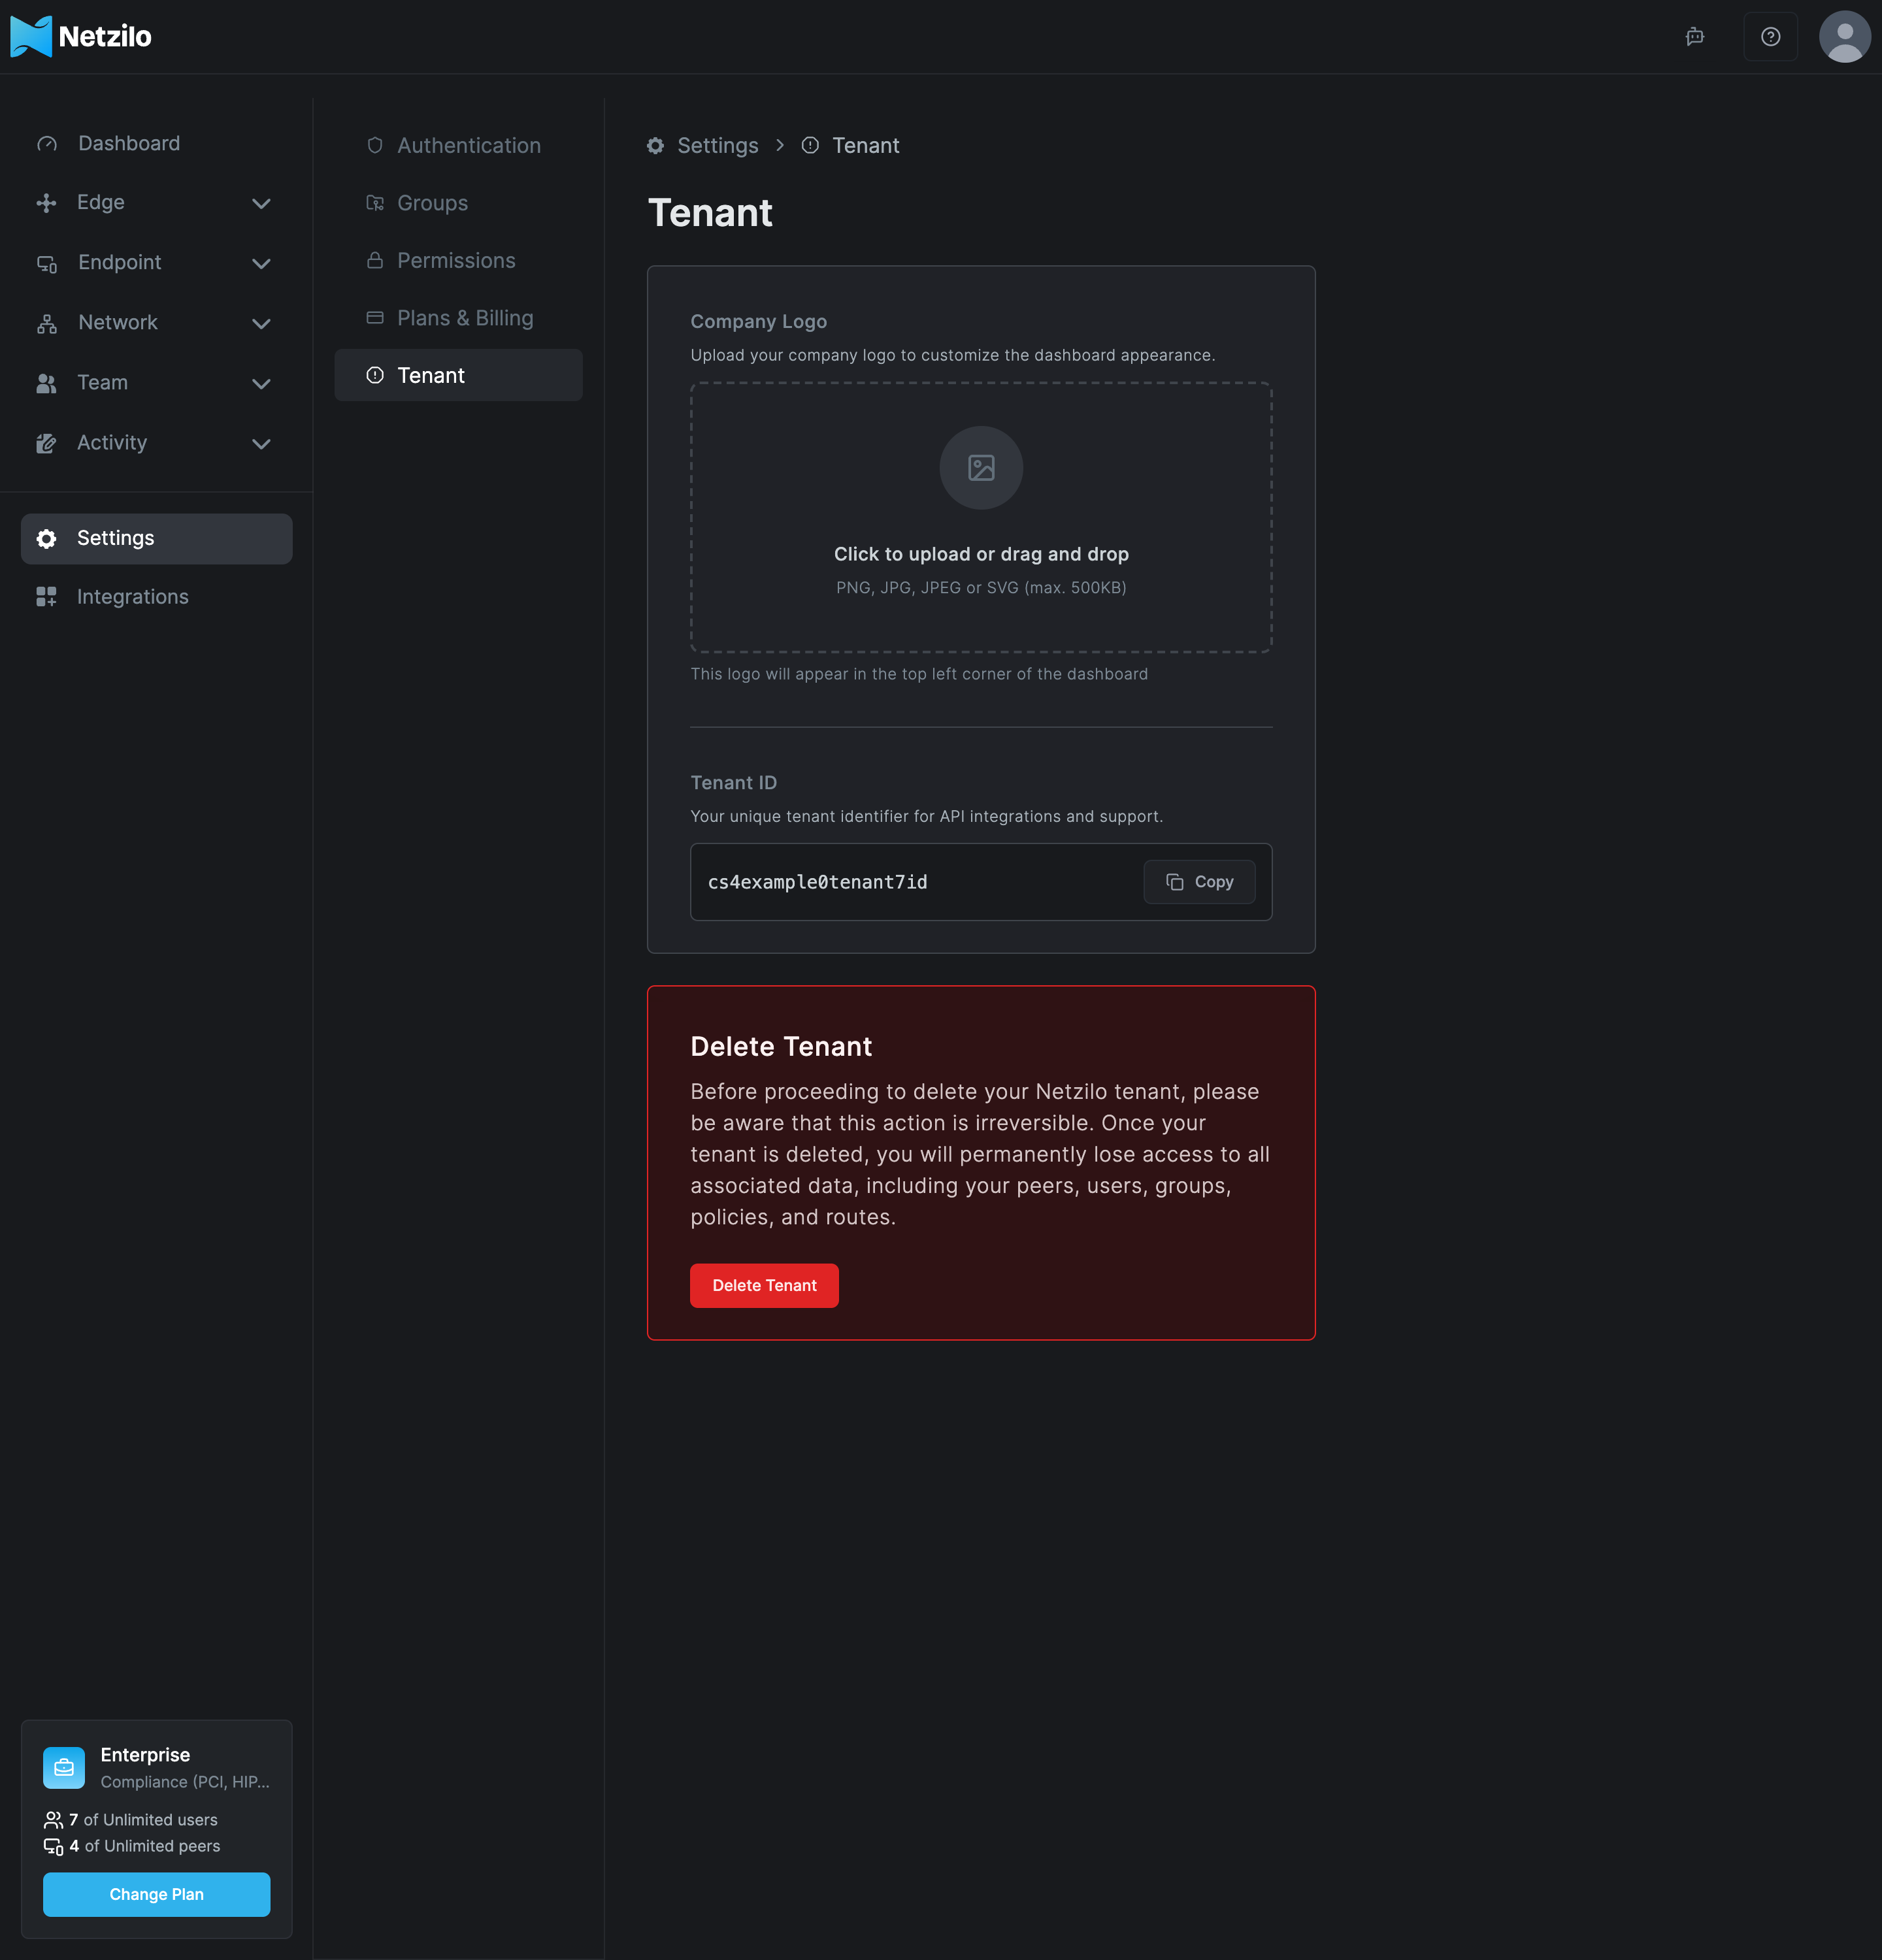Open Integrations in the sidebar
The width and height of the screenshot is (1882, 1960).
tap(156, 597)
